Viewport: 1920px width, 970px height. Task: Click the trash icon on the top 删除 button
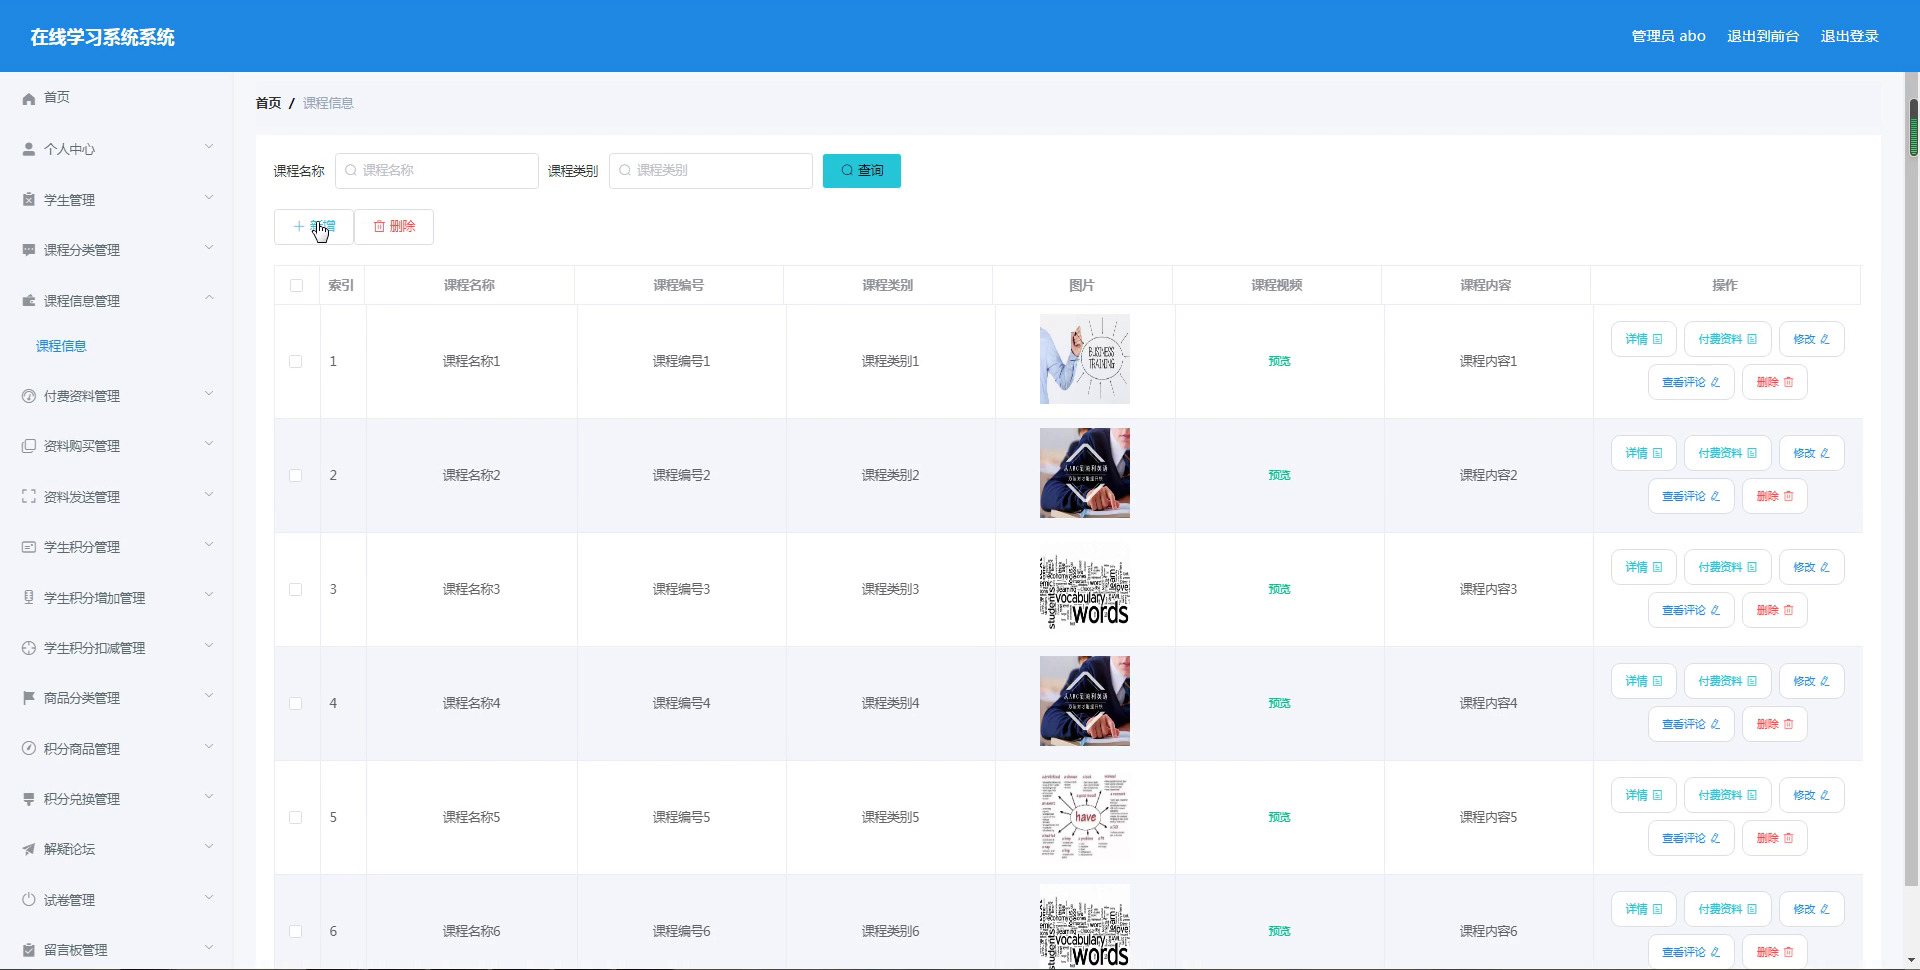pyautogui.click(x=379, y=227)
